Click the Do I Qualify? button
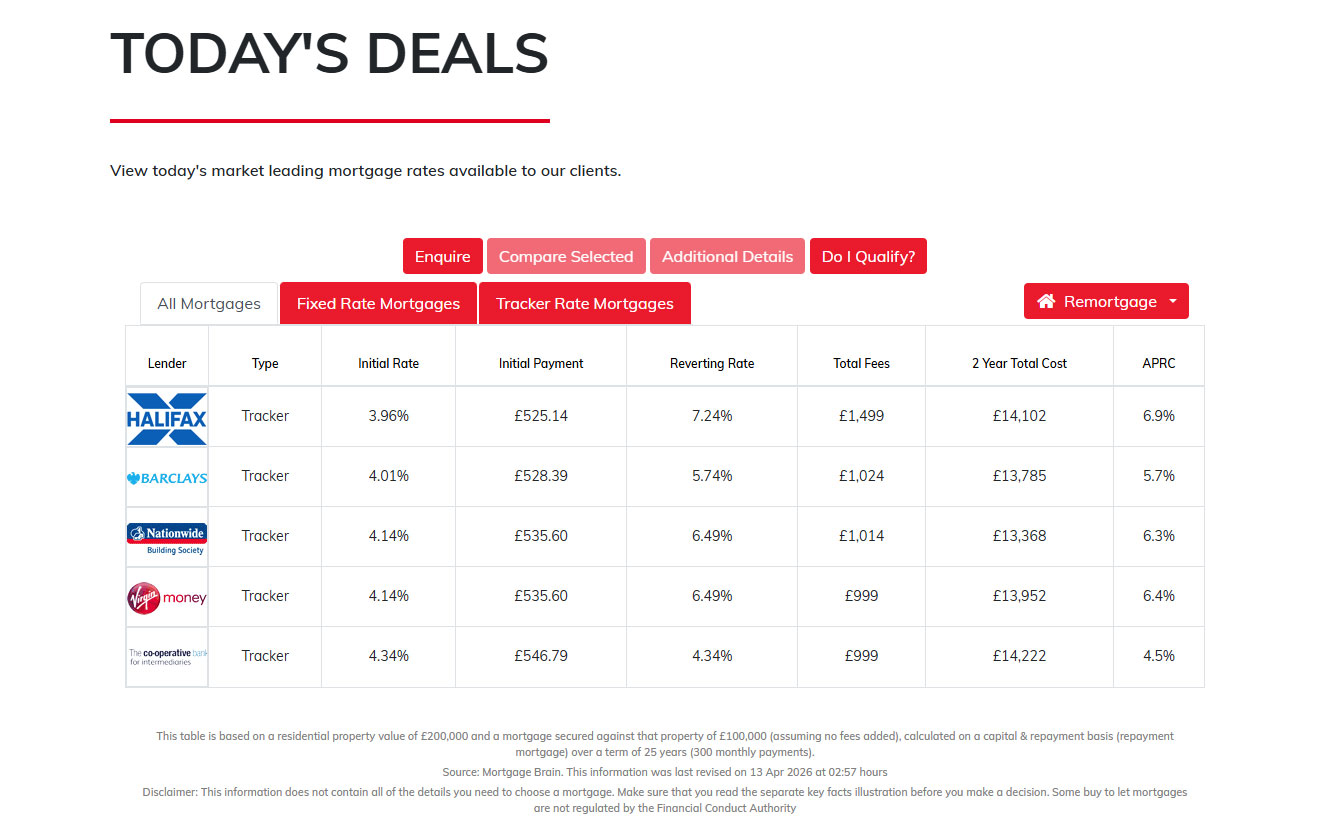The width and height of the screenshot is (1338, 832). (x=868, y=256)
